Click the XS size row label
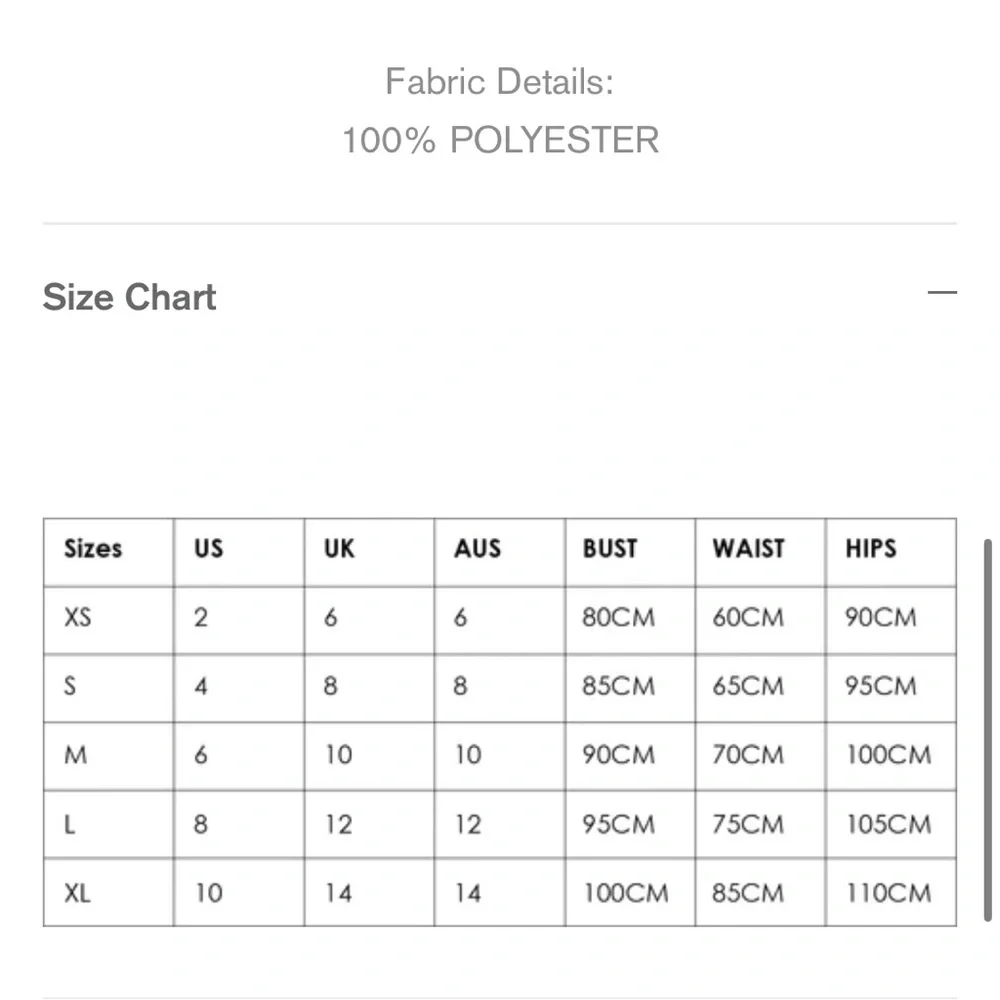This screenshot has width=1000, height=1000. tap(77, 618)
